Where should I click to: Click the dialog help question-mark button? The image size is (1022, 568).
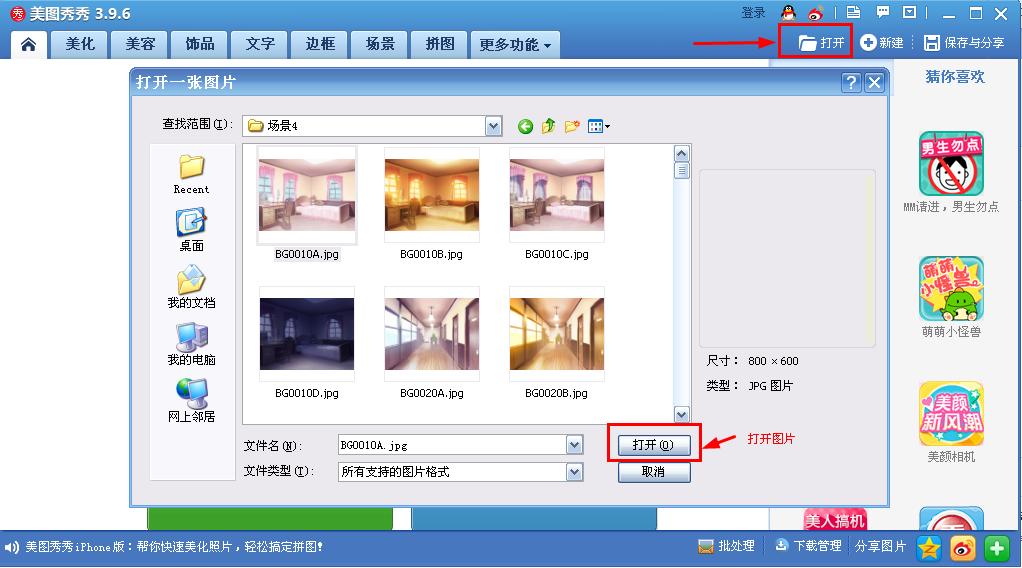coord(851,82)
